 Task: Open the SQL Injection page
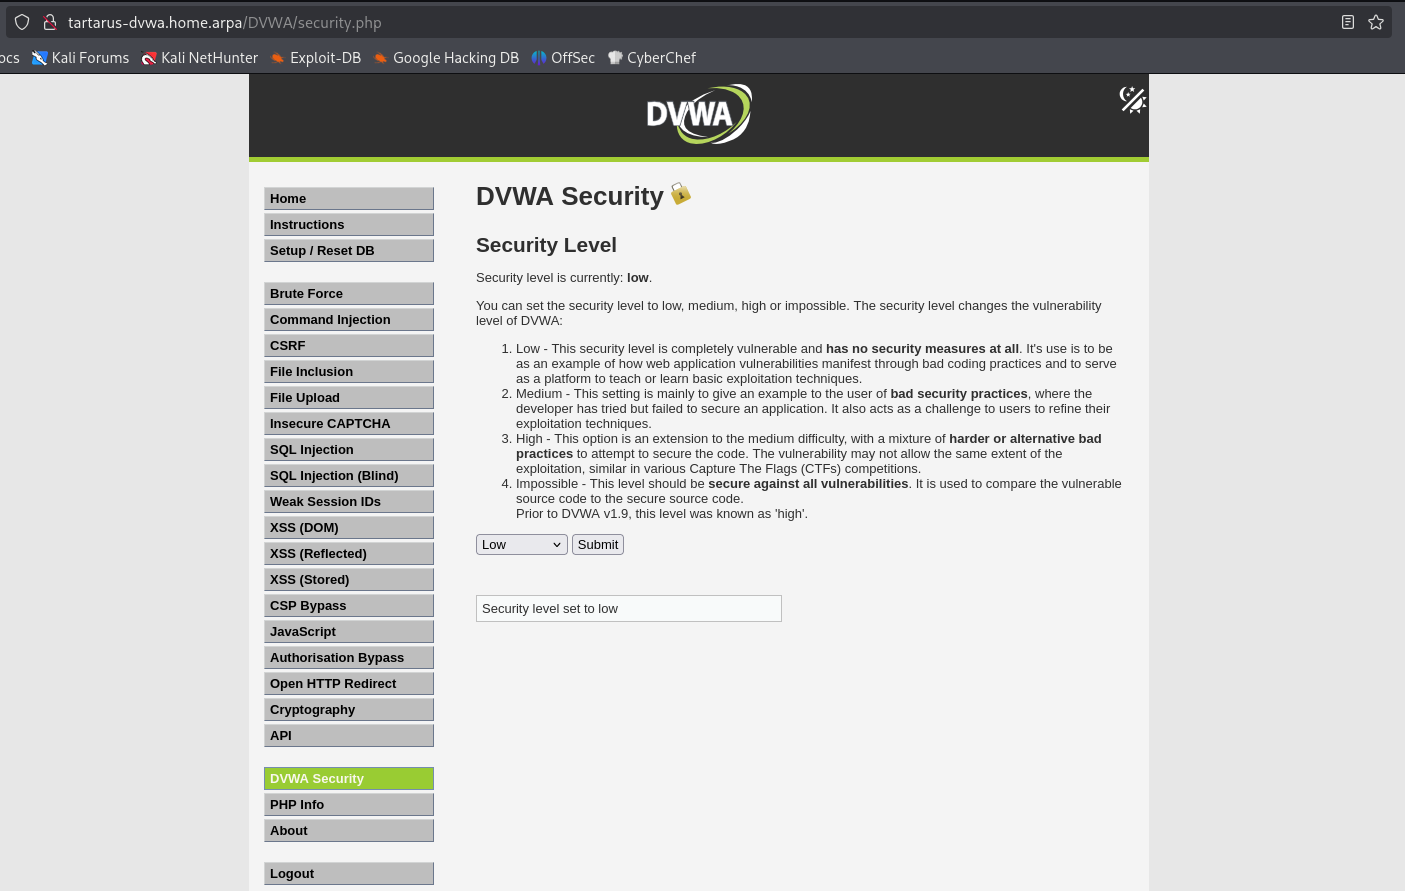[x=348, y=450]
